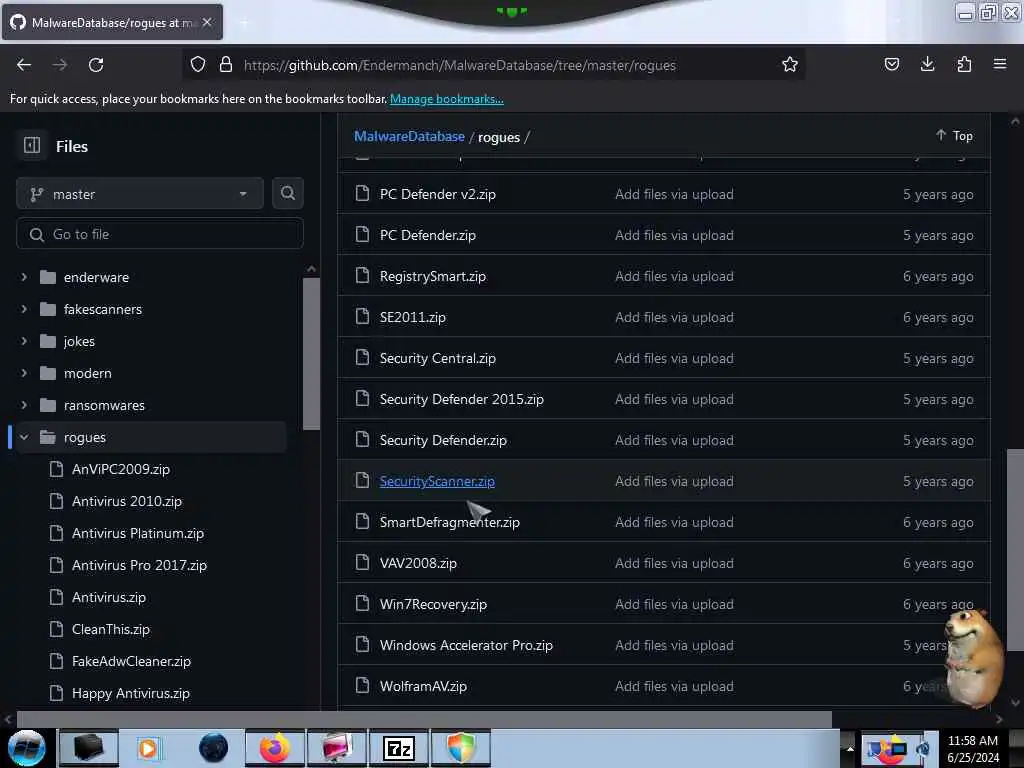Open the Windows security shield taskbar icon

pos(460,748)
